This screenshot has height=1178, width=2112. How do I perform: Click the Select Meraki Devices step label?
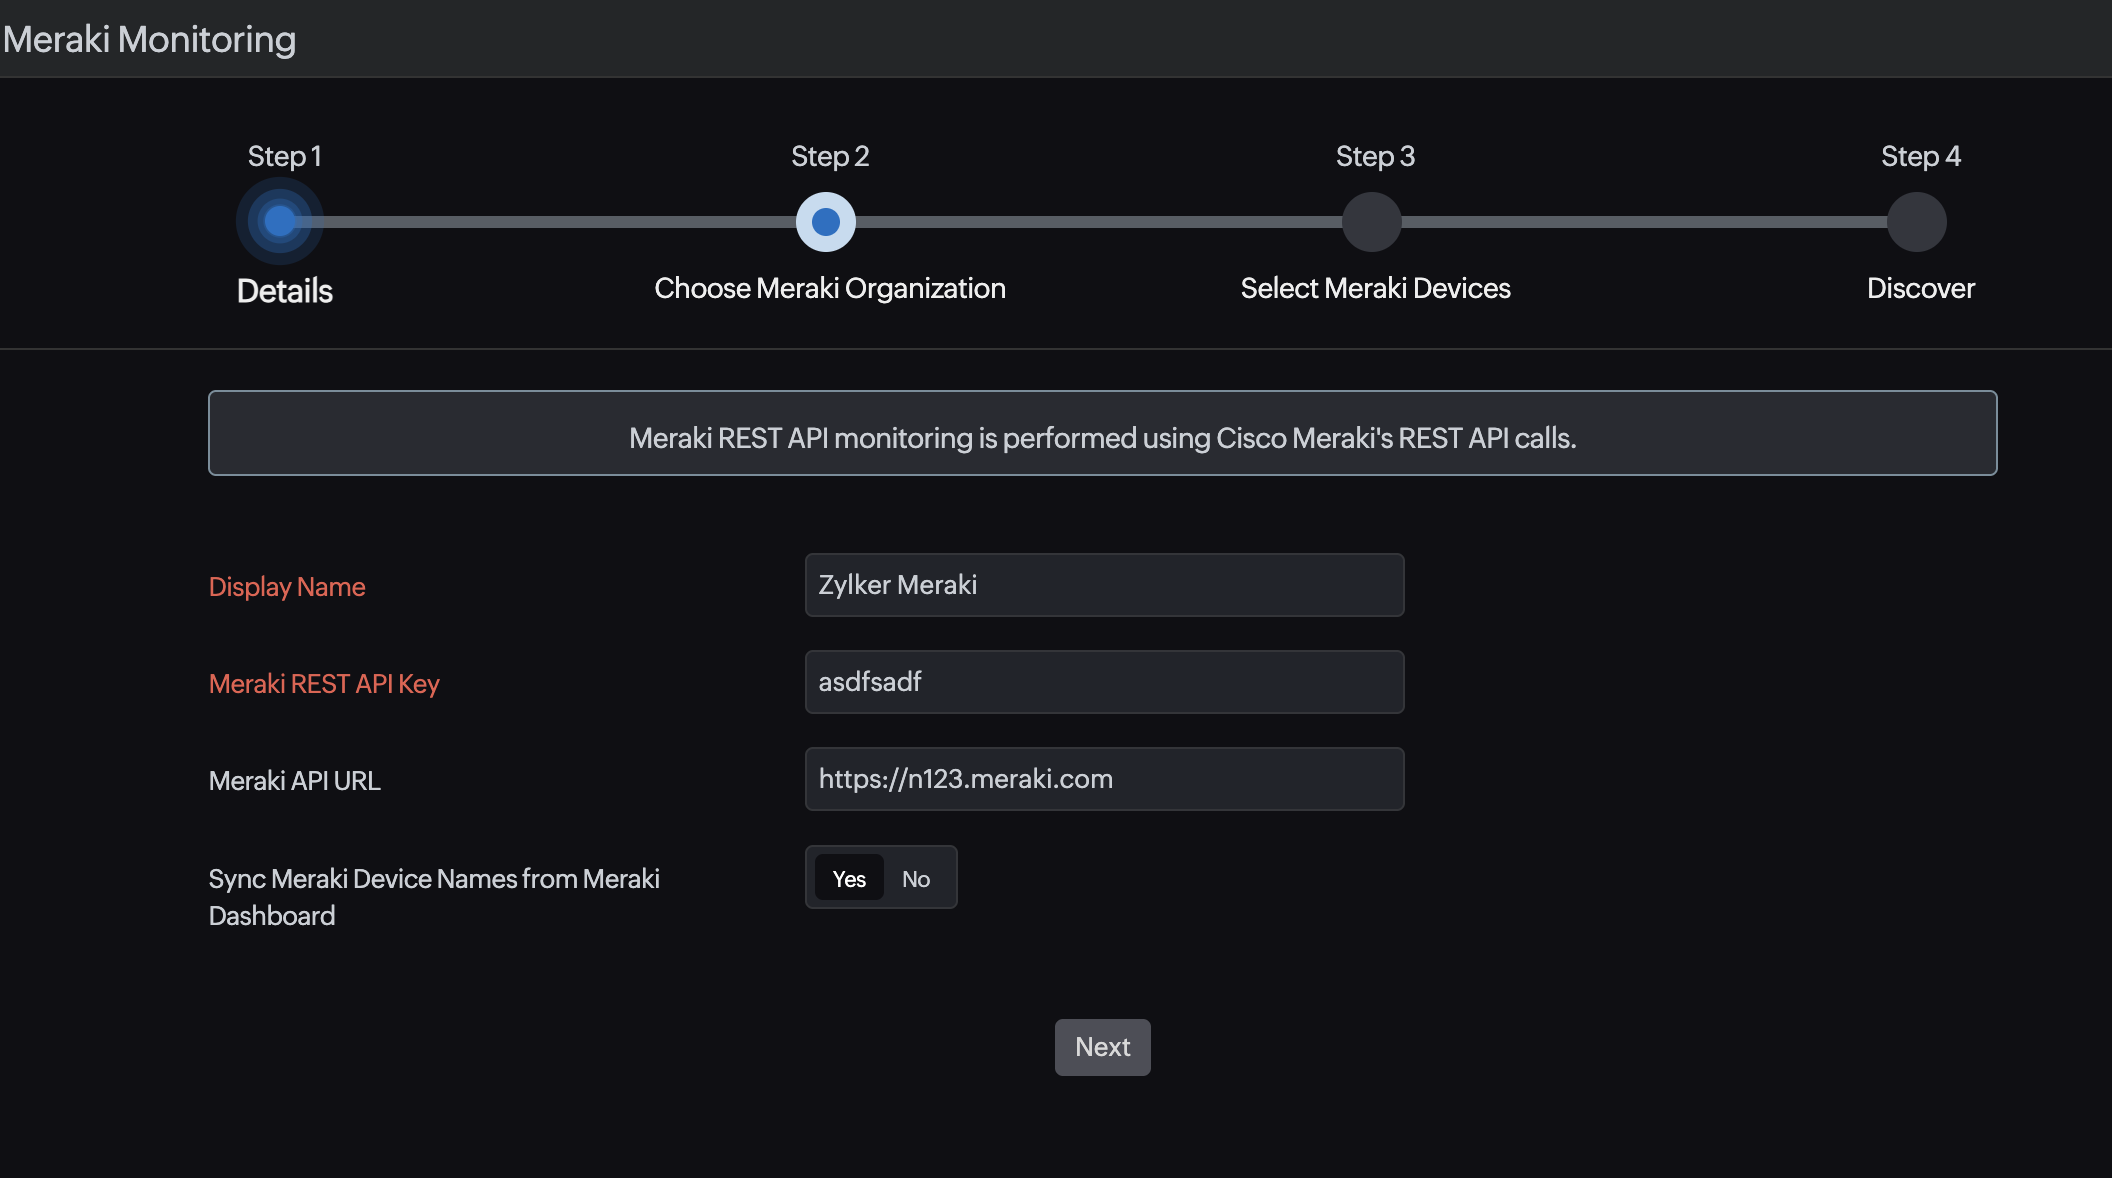click(1375, 288)
